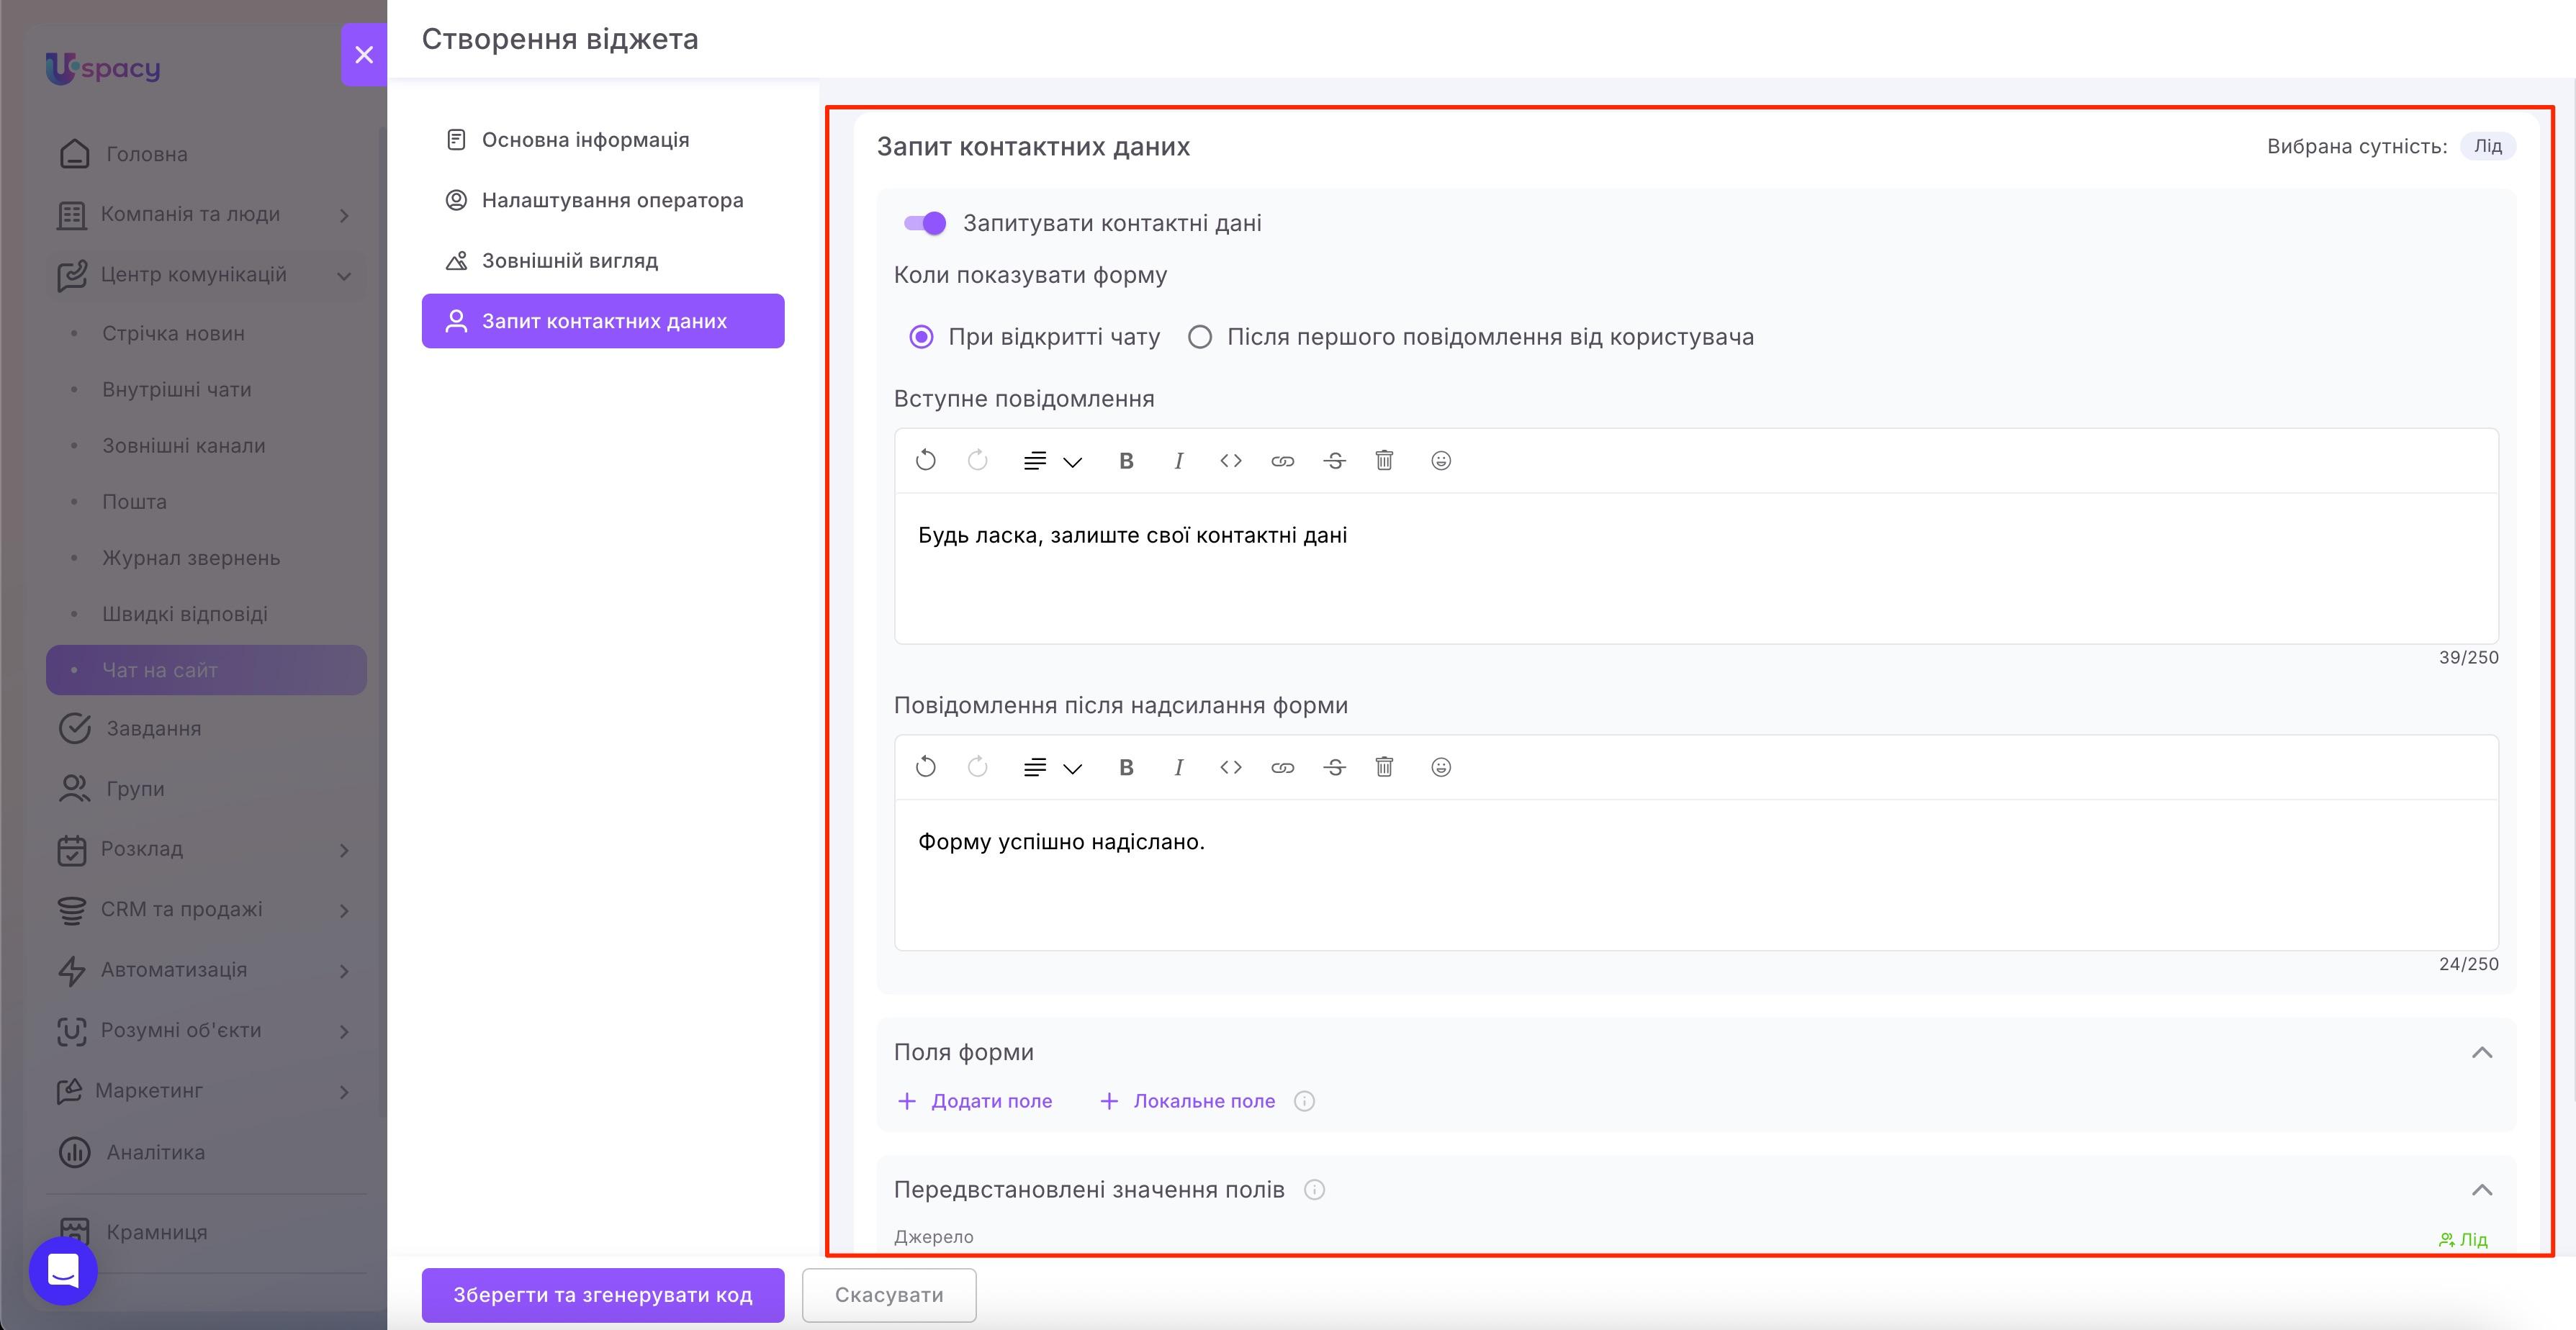Undo in the intro message editor

coord(926,461)
